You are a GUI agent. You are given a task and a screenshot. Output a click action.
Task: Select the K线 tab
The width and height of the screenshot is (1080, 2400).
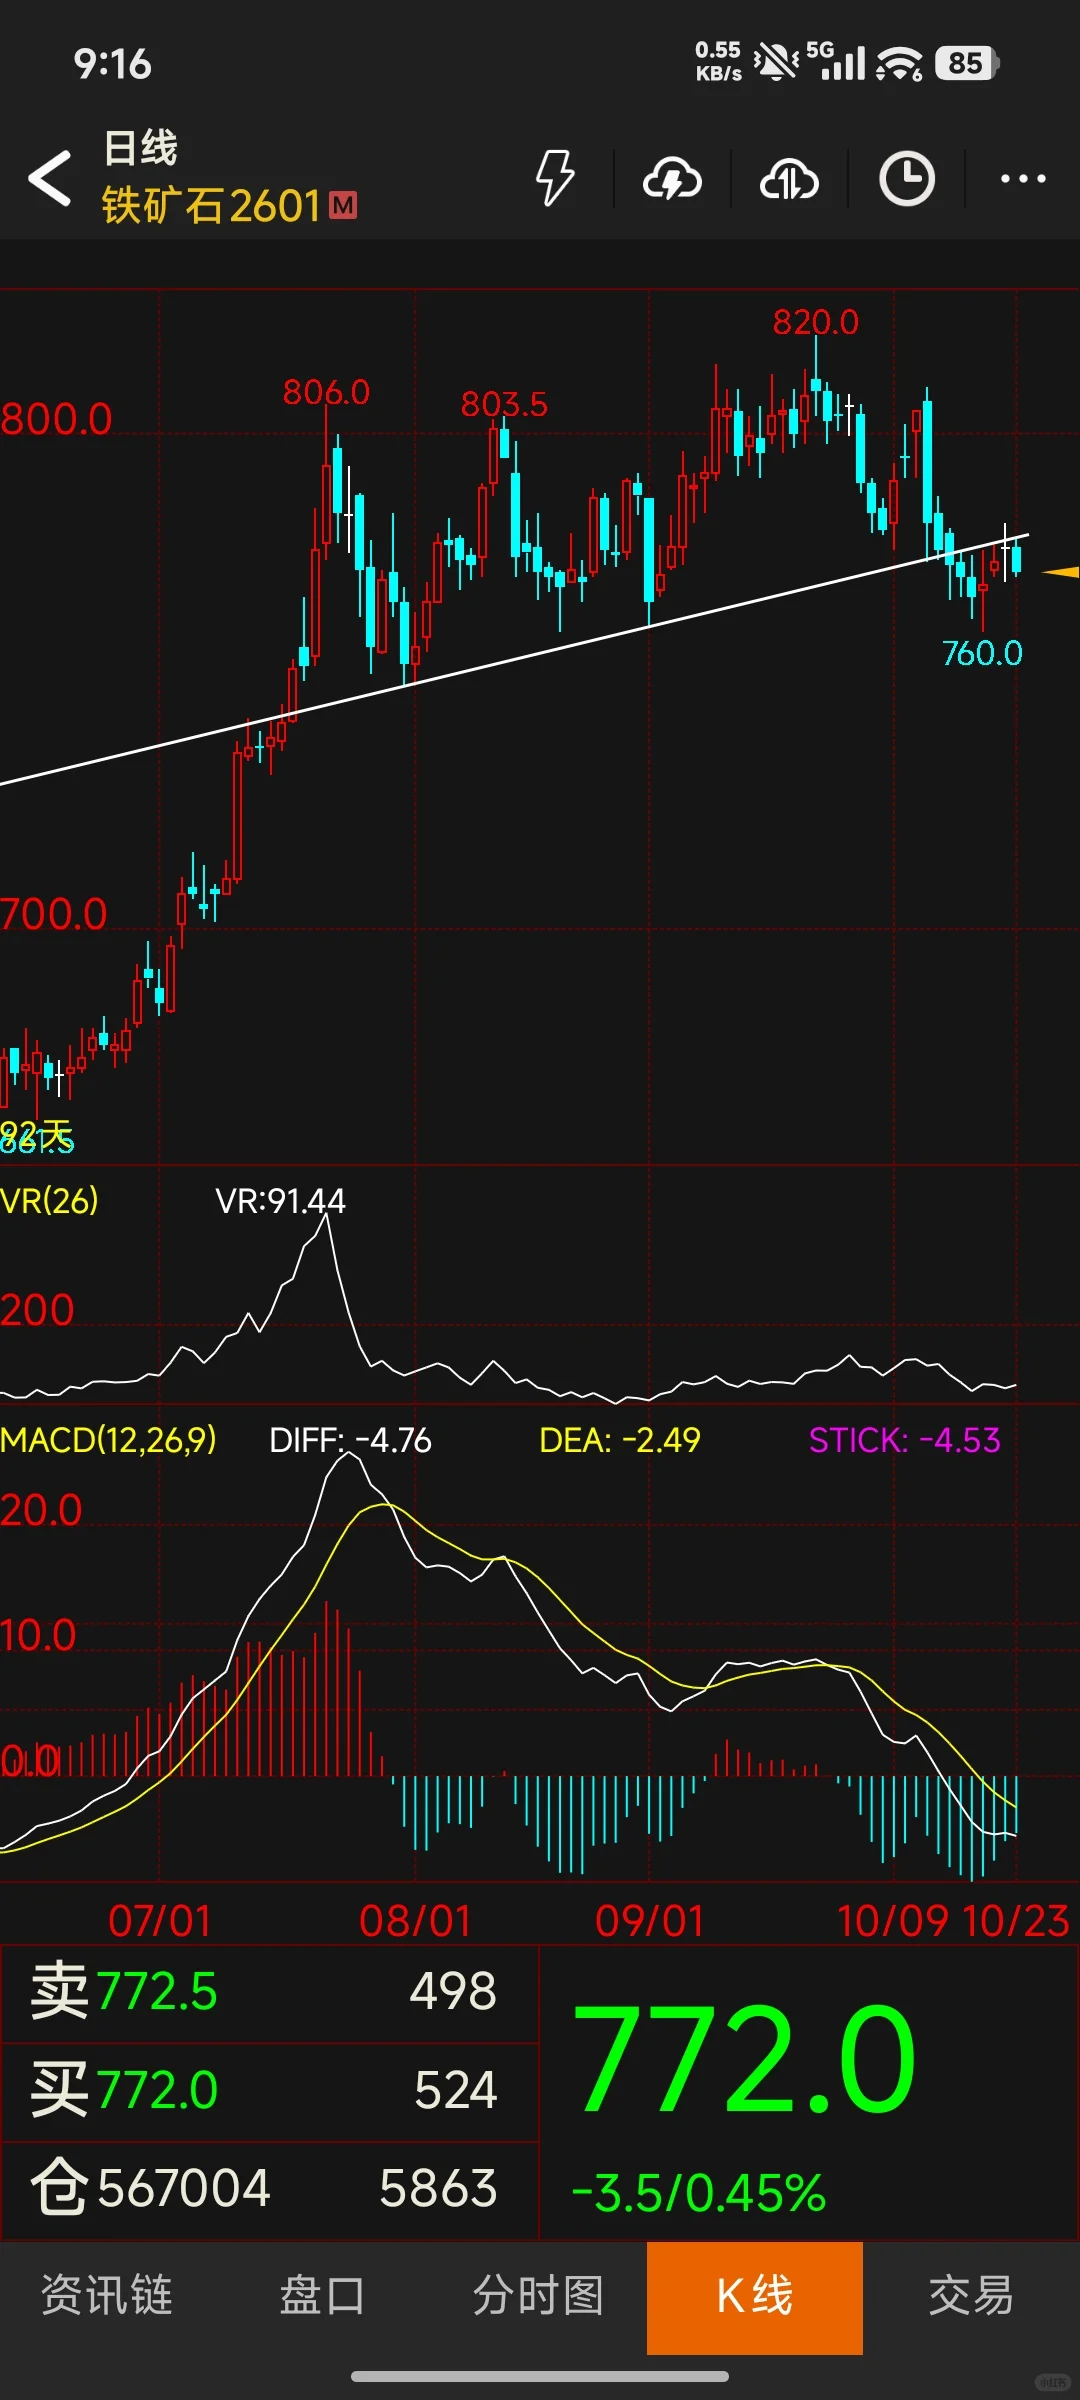755,2298
